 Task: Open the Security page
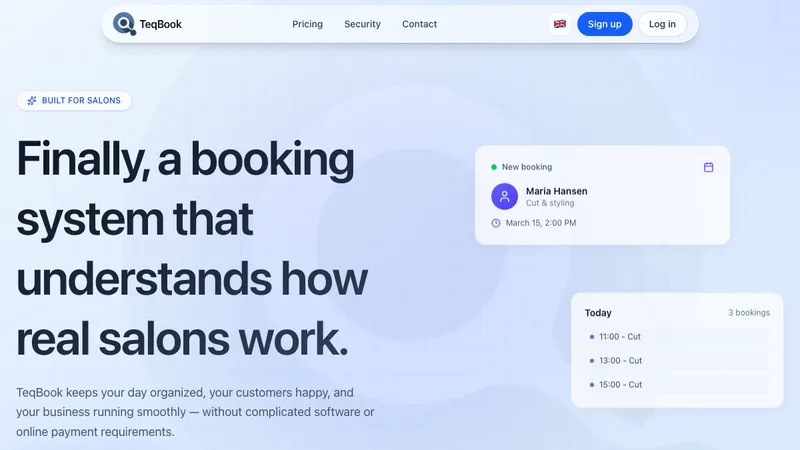[362, 24]
